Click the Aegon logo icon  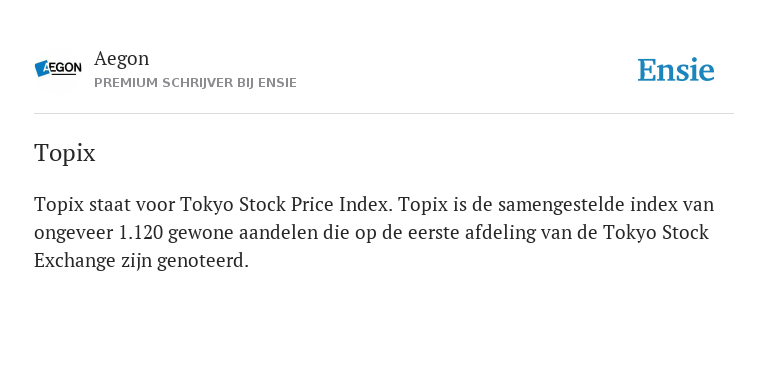(58, 69)
